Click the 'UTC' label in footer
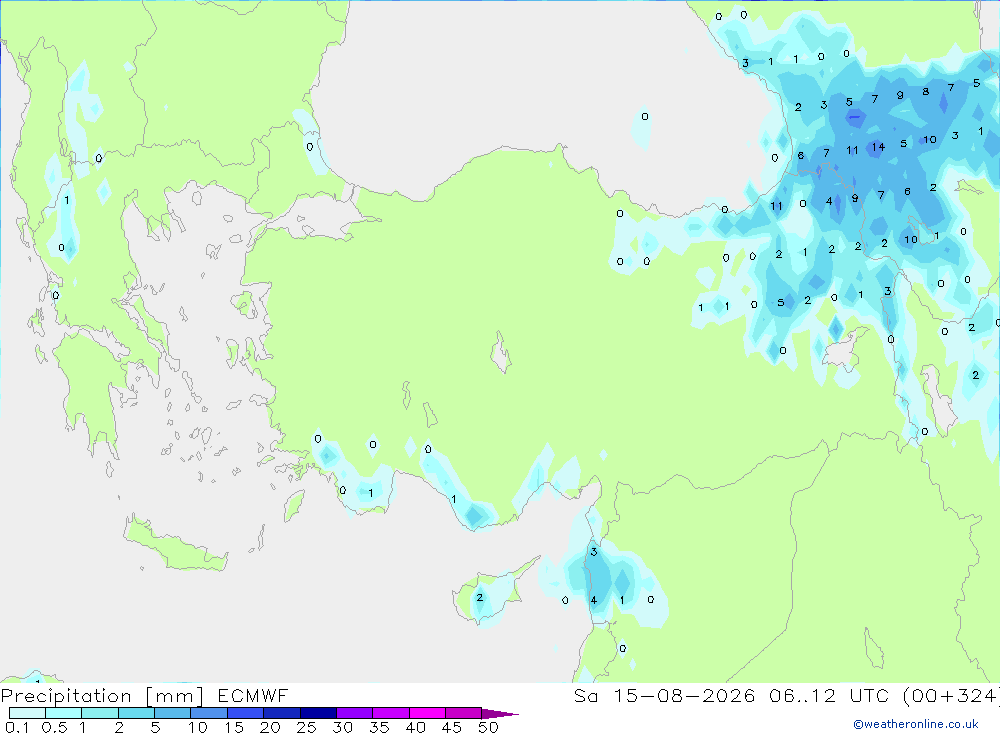 click(869, 695)
